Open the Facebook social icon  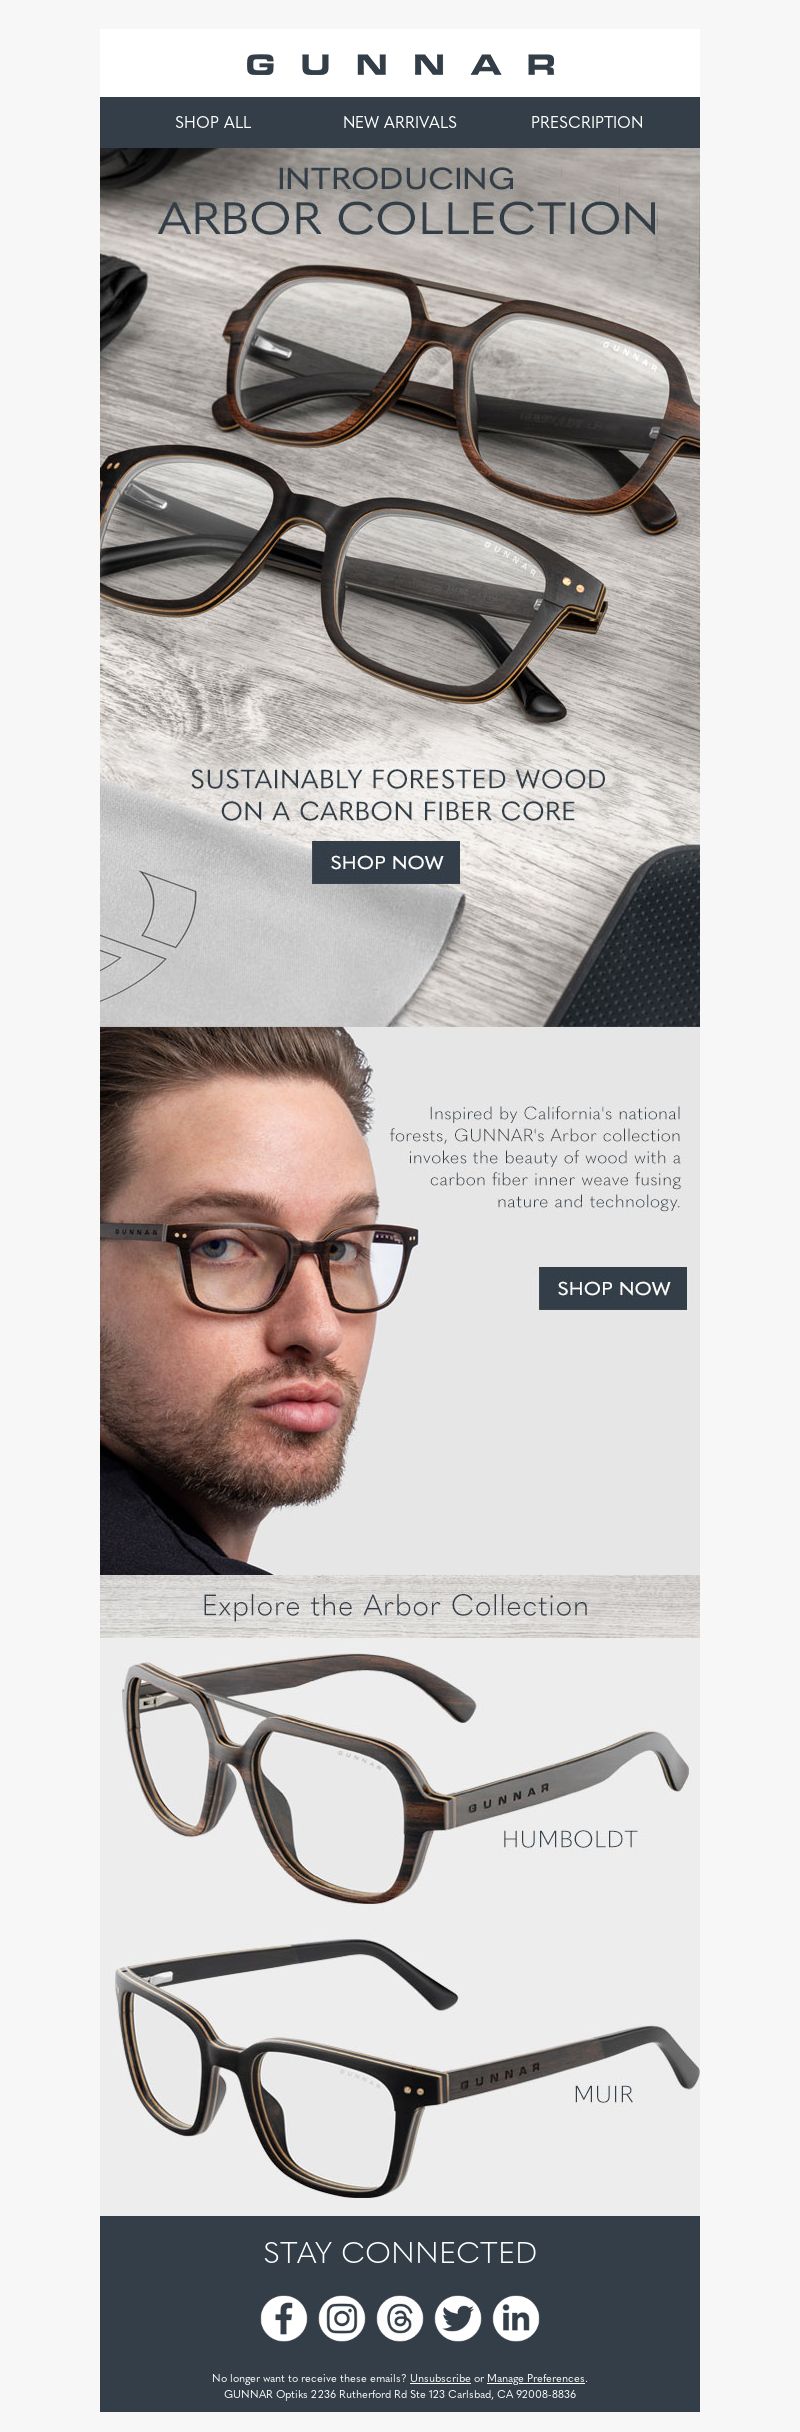pos(284,2317)
